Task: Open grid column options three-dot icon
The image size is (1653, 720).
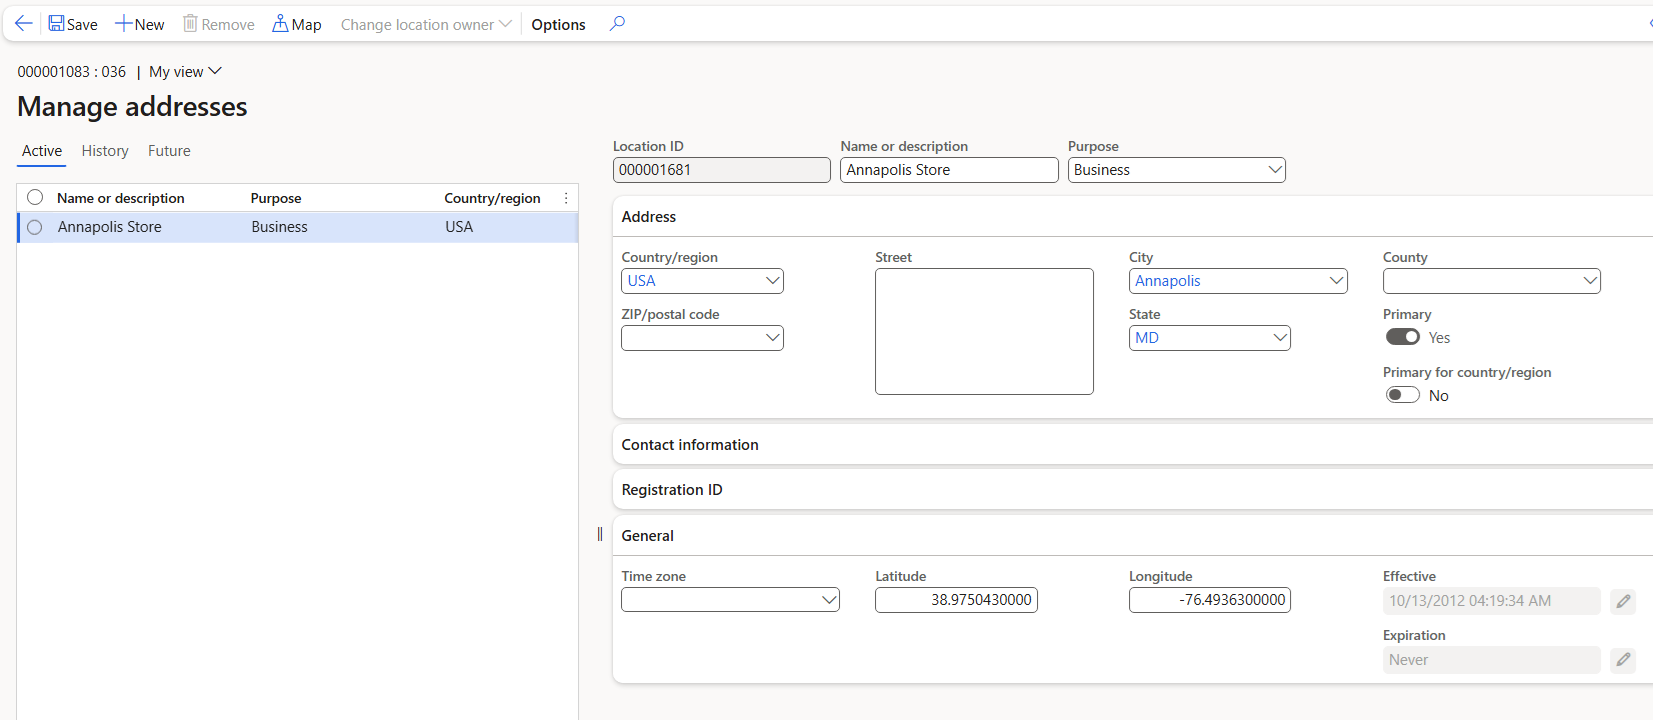Action: point(566,198)
